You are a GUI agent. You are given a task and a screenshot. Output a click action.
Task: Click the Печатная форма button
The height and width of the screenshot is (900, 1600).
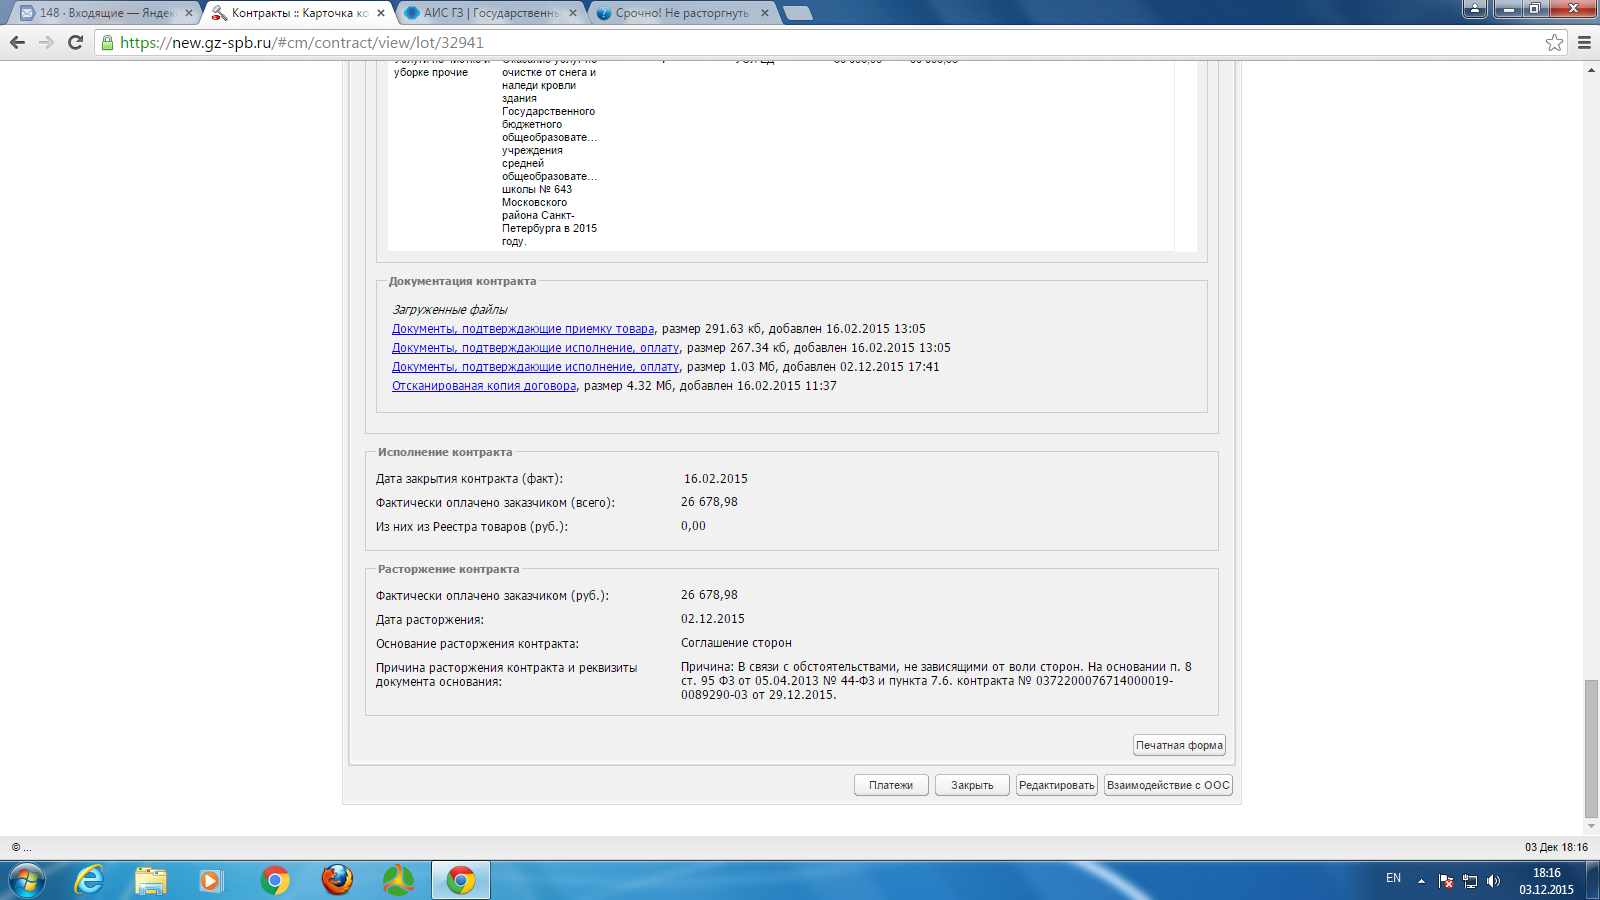1179,745
